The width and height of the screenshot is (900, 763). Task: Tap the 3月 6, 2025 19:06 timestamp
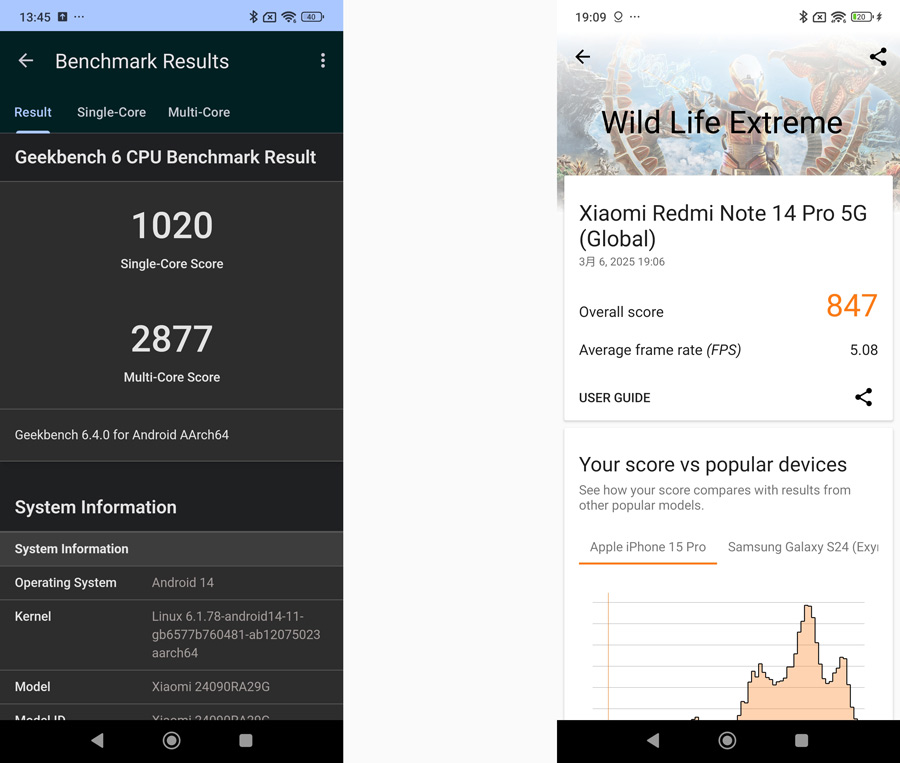(x=622, y=262)
